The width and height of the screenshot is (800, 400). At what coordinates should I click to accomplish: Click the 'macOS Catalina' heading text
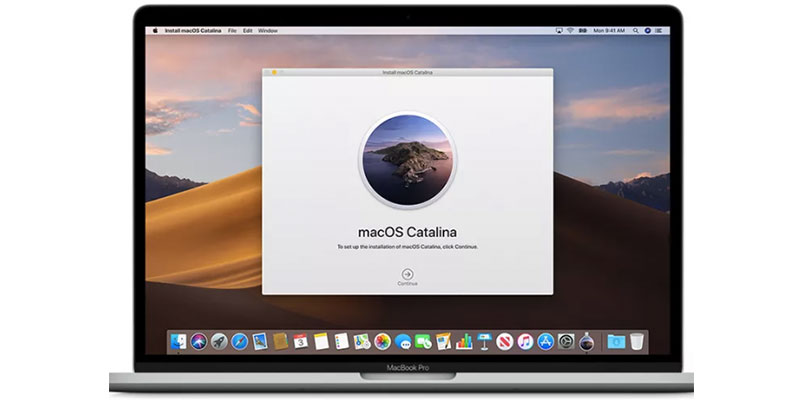click(x=407, y=232)
